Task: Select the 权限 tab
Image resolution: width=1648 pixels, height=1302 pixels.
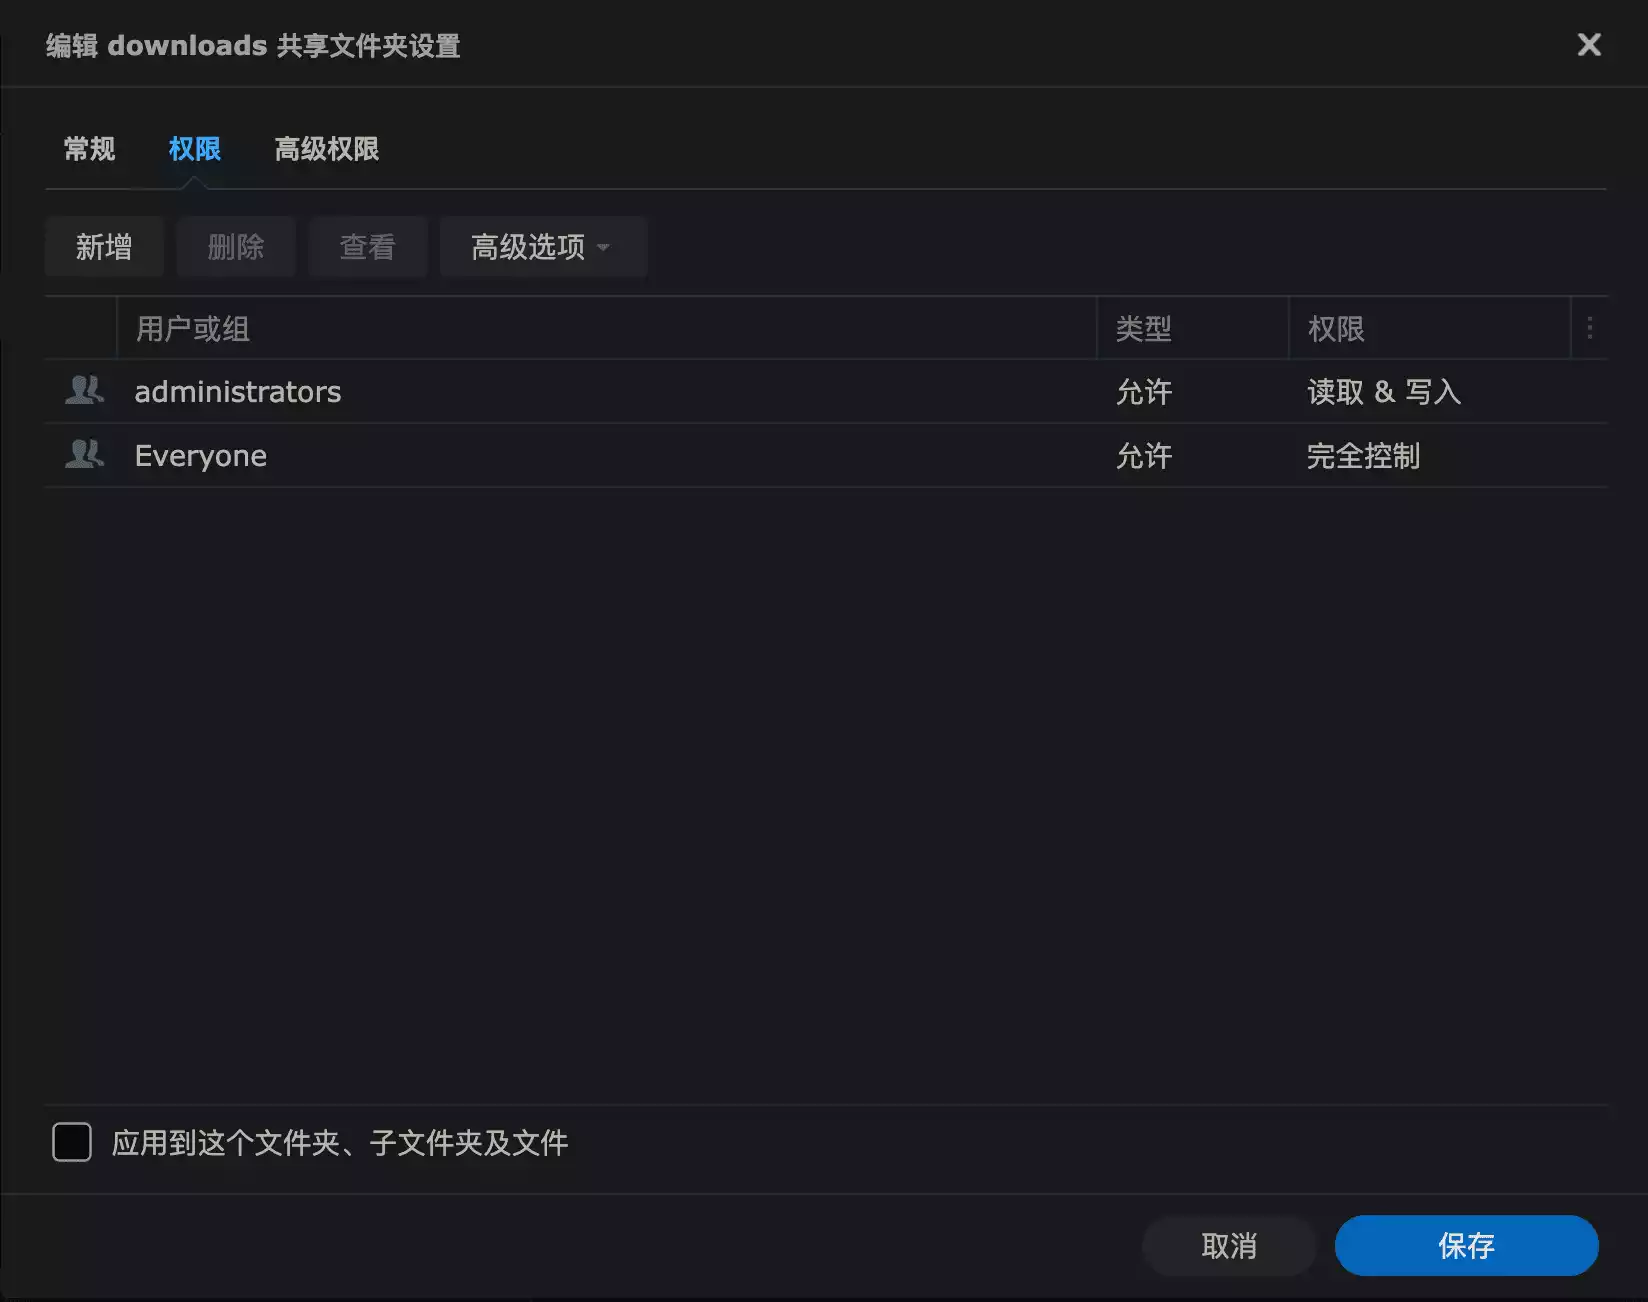Action: [194, 149]
